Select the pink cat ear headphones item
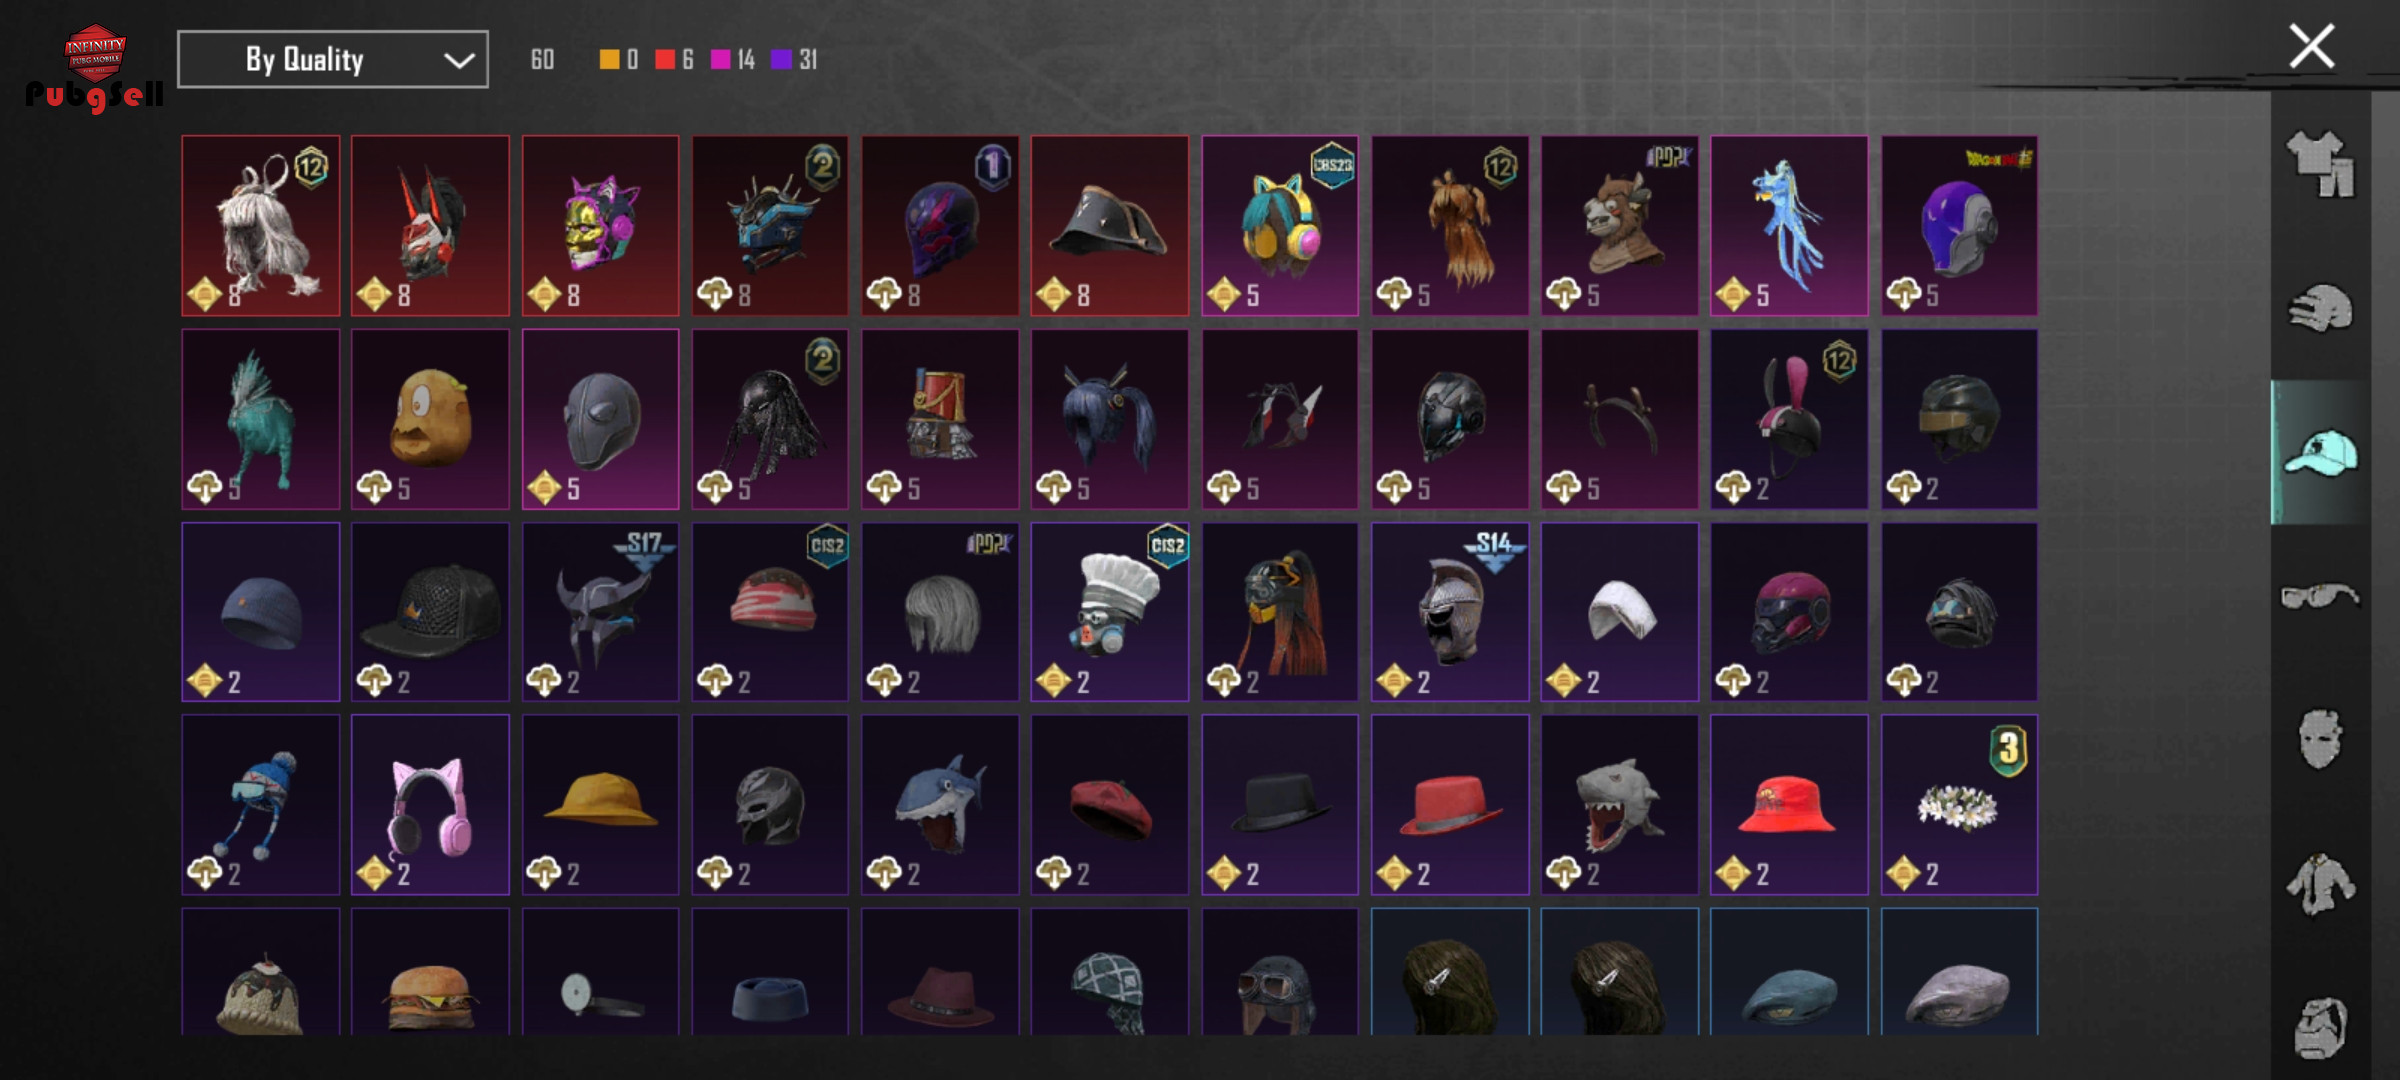The height and width of the screenshot is (1080, 2400). coord(430,804)
